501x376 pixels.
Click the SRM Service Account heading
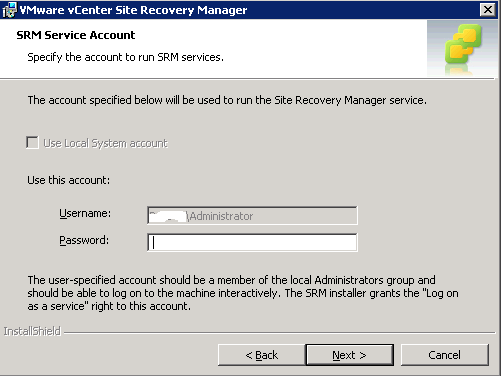tap(76, 35)
